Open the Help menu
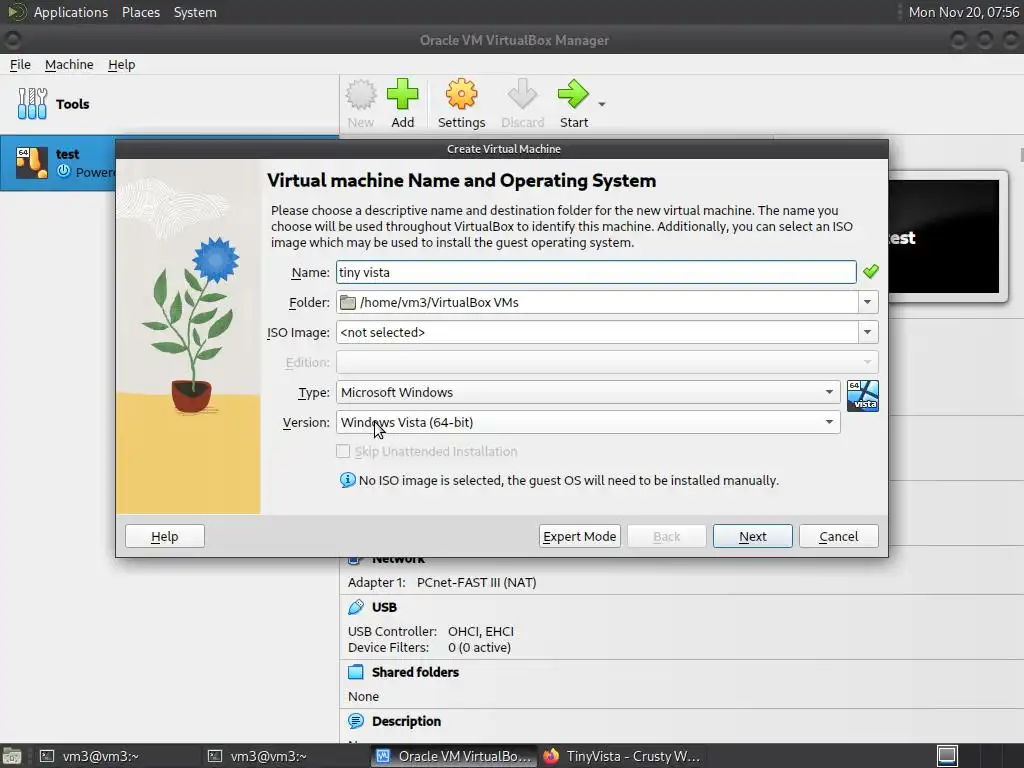The height and width of the screenshot is (768, 1024). click(121, 65)
